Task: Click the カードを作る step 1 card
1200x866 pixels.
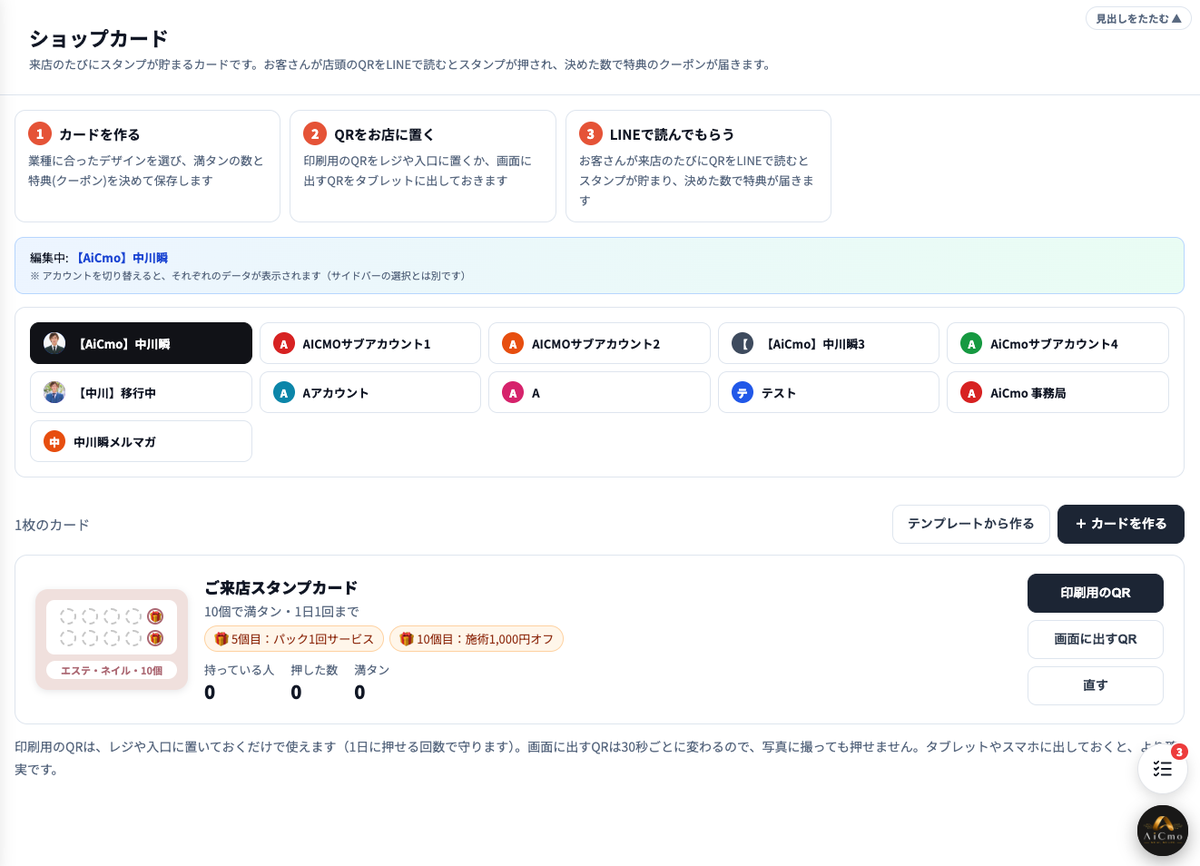Action: pos(147,166)
